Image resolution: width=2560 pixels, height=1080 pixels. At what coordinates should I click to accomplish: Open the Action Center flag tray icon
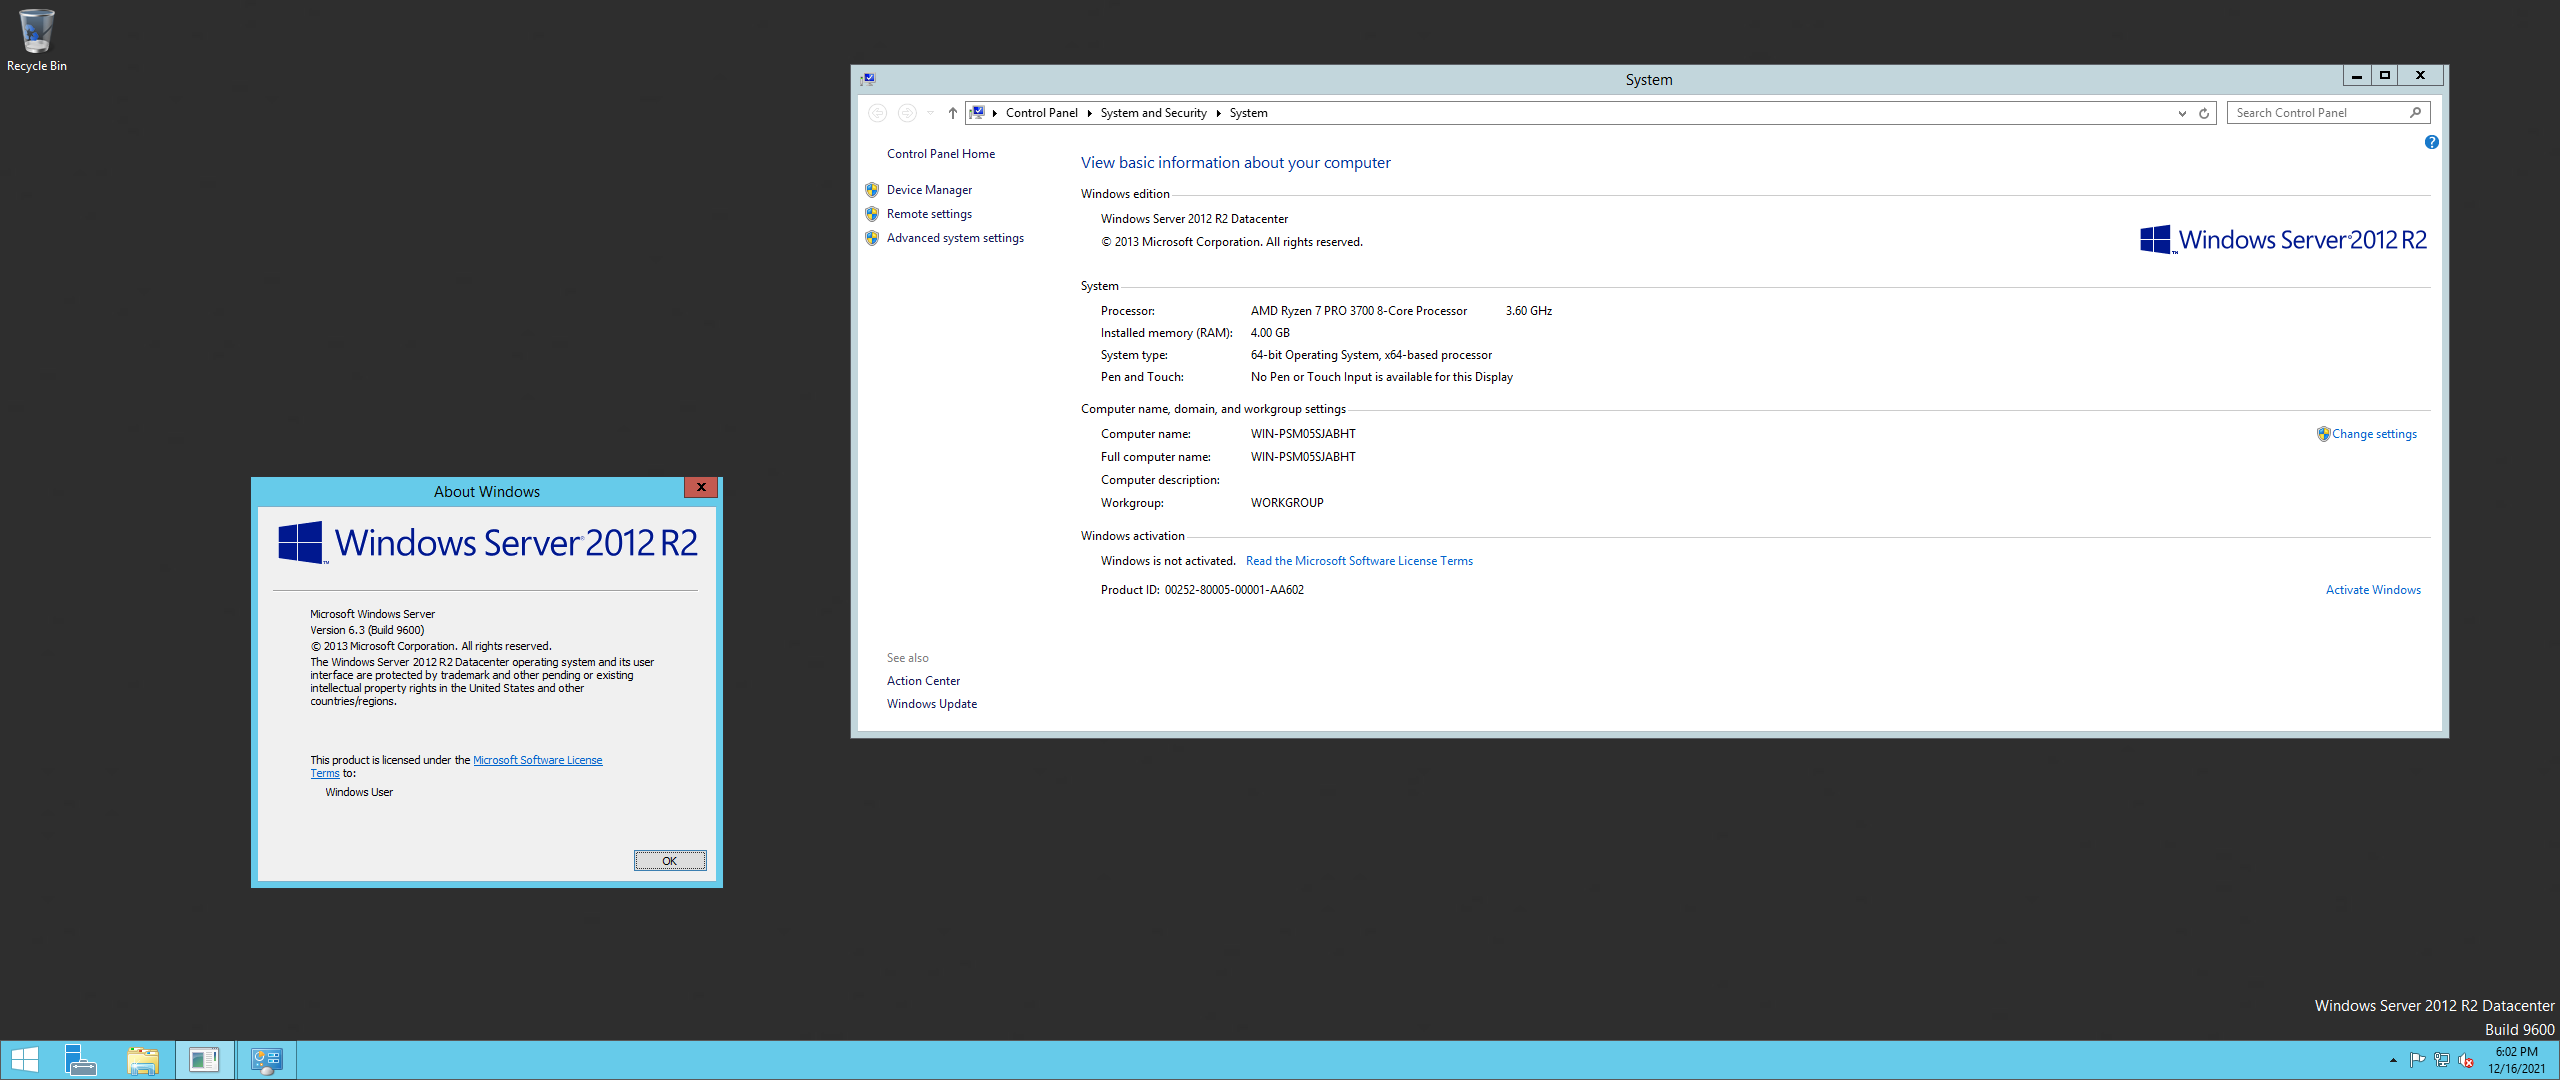(x=2417, y=1060)
